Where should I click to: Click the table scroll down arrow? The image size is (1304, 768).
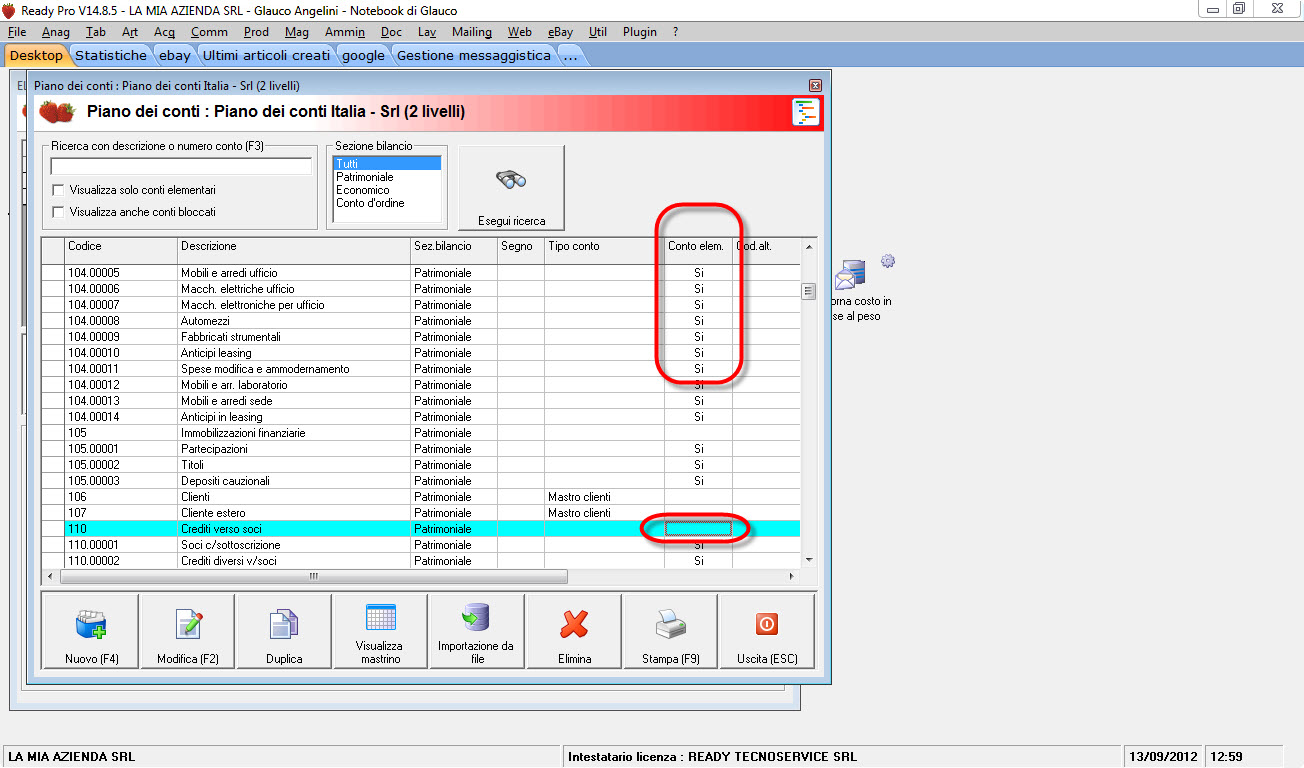[808, 560]
